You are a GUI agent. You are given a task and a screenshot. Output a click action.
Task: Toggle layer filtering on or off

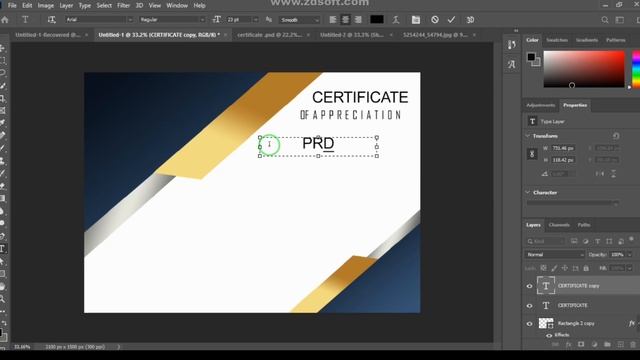631,239
